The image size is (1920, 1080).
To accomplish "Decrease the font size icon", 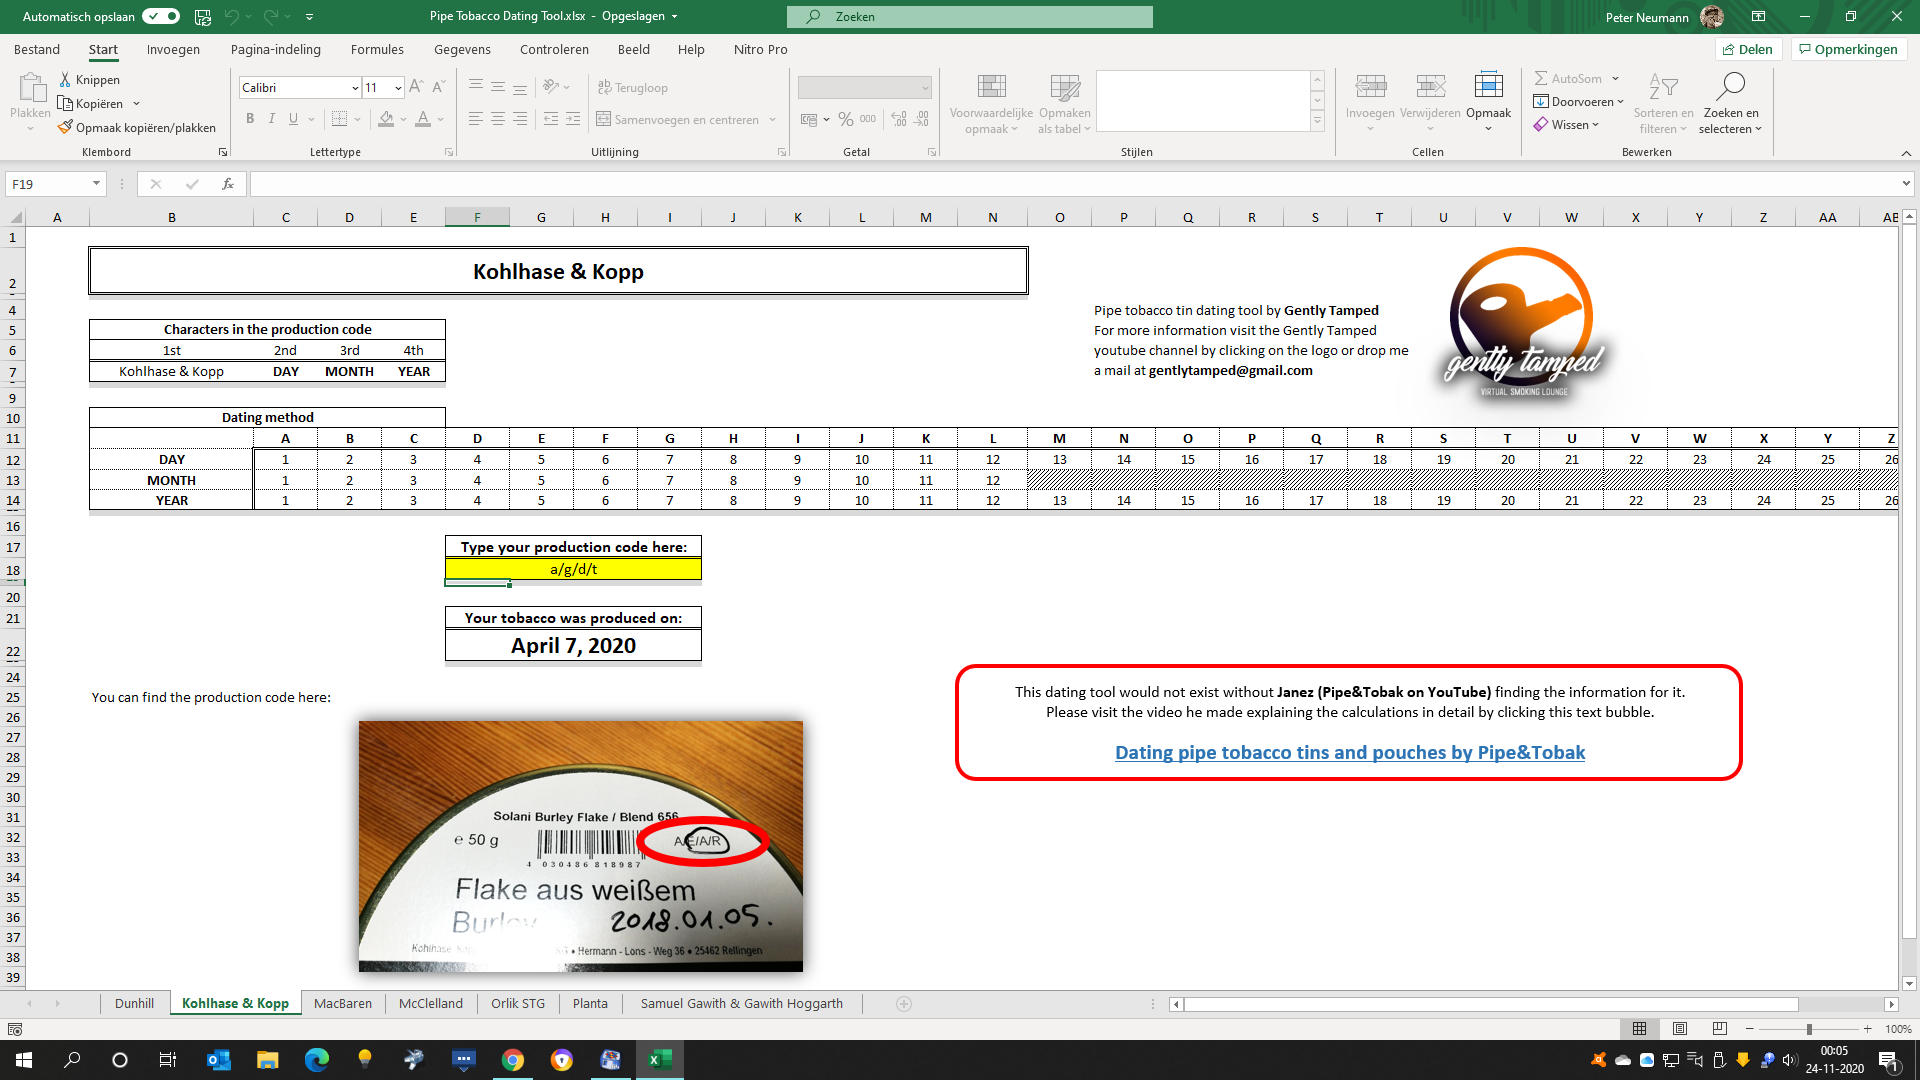I will click(438, 87).
